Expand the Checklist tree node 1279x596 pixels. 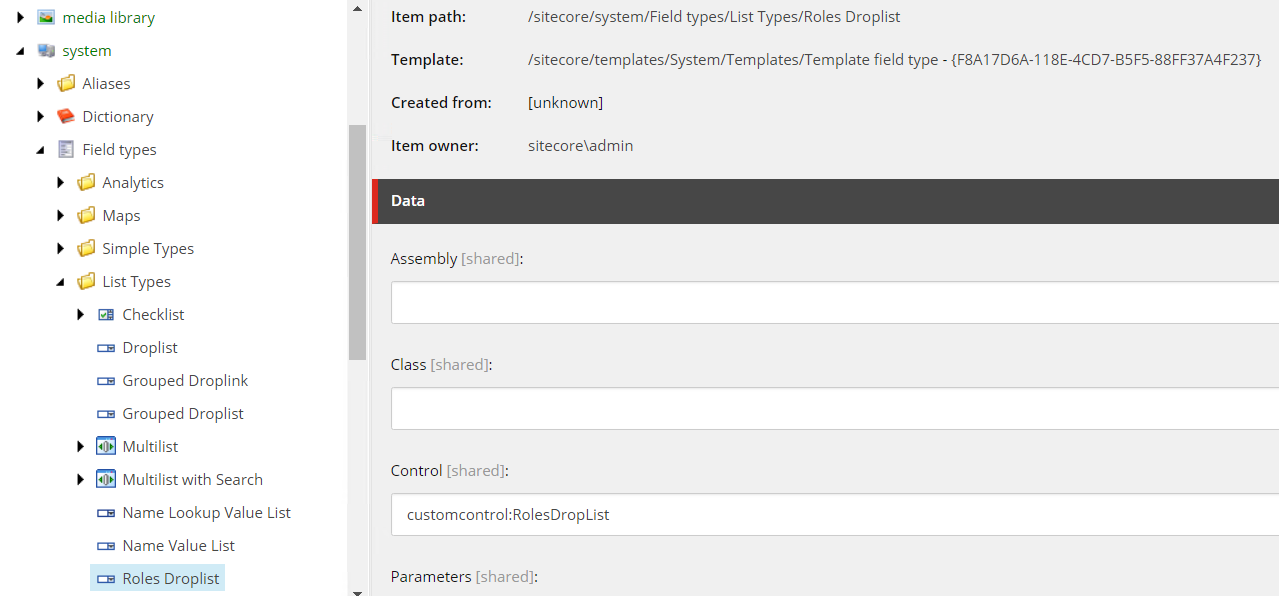tap(81, 314)
